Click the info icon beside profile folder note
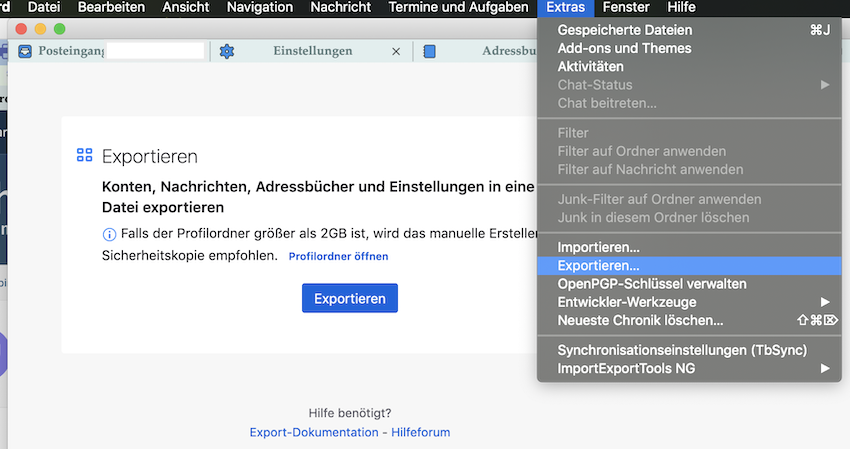This screenshot has height=449, width=850. point(110,234)
